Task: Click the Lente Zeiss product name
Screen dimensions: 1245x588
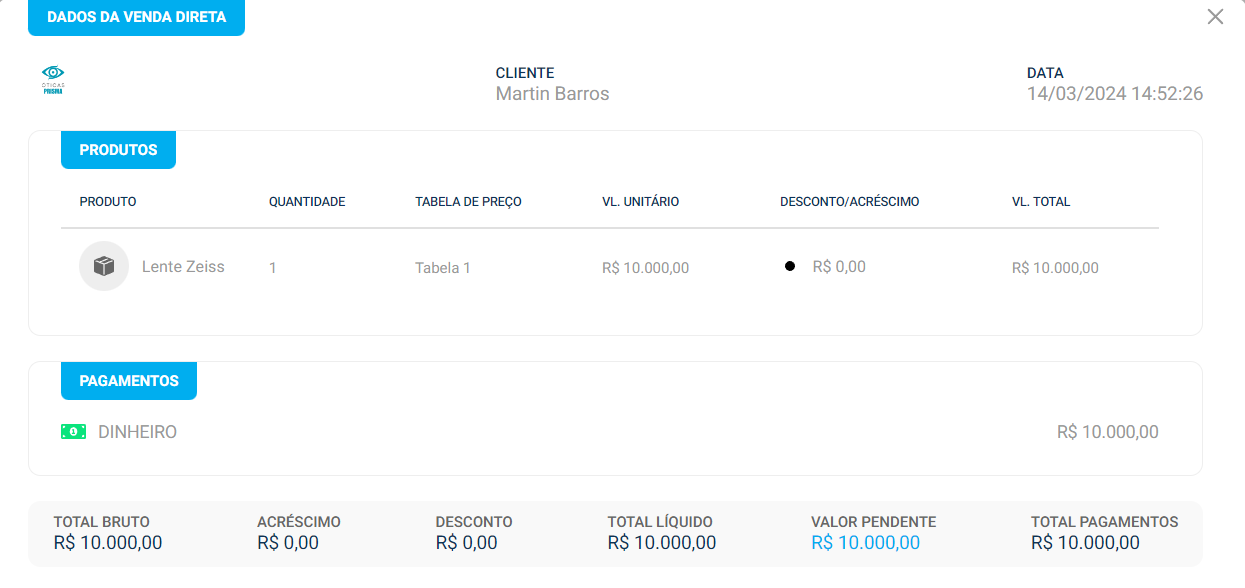Action: tap(183, 267)
